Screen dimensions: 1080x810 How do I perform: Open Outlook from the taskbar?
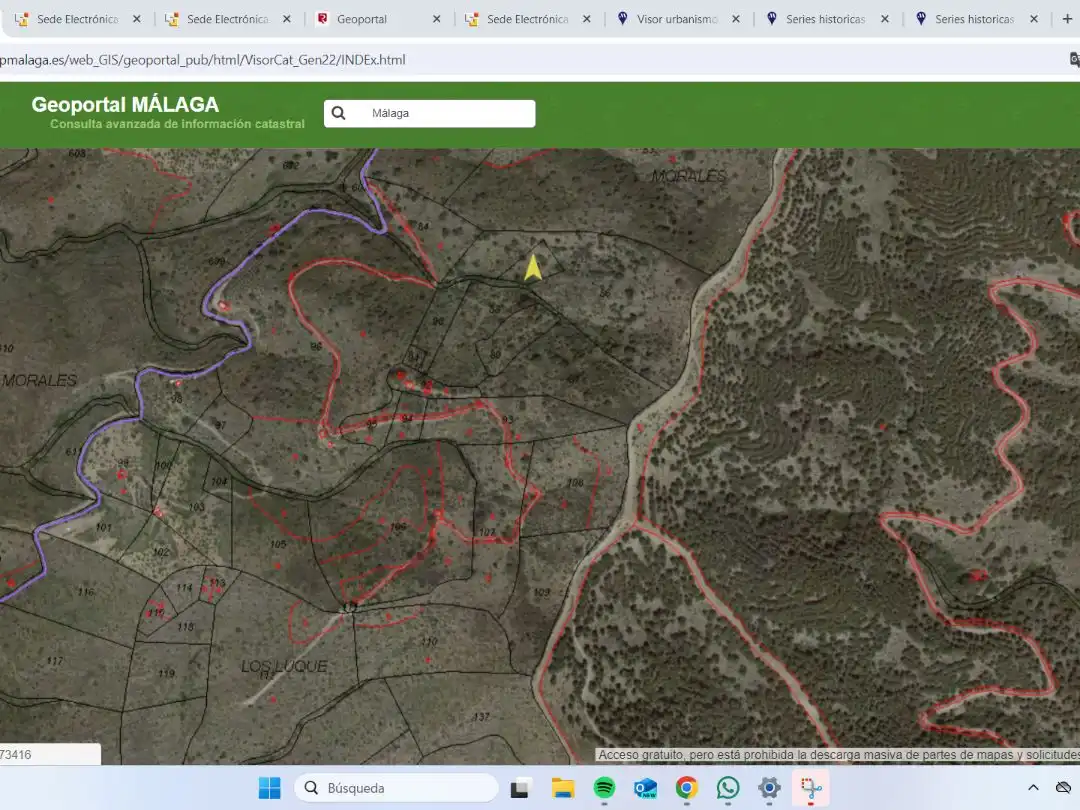coord(645,788)
